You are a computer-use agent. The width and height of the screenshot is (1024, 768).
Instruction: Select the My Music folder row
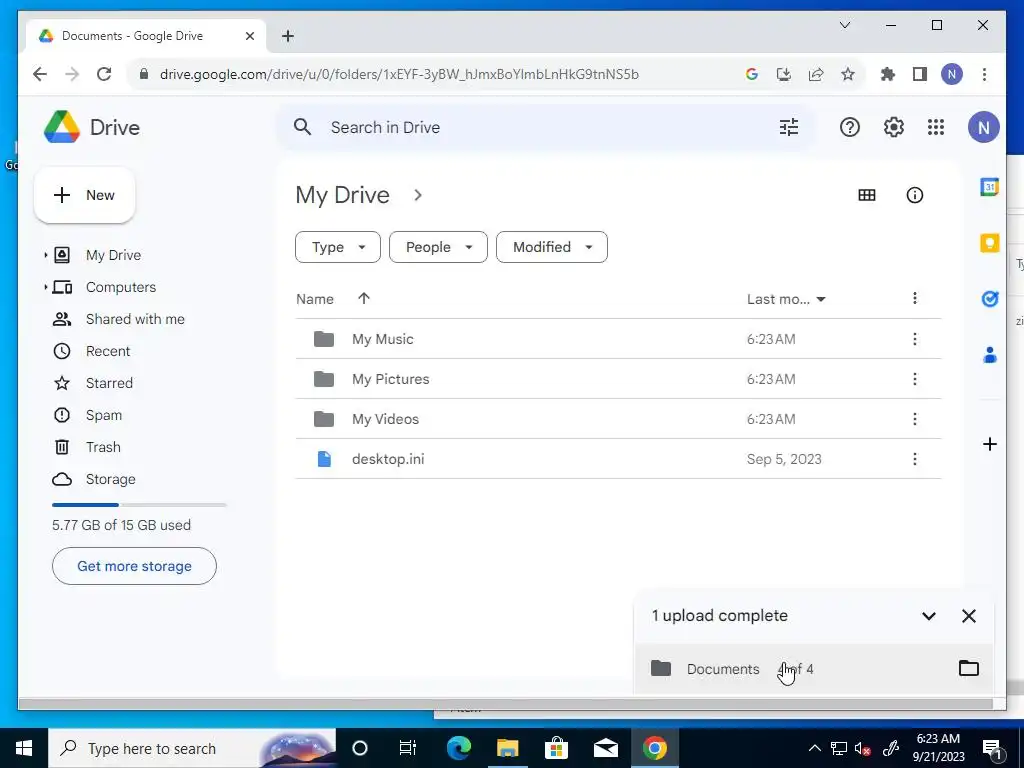(x=618, y=339)
